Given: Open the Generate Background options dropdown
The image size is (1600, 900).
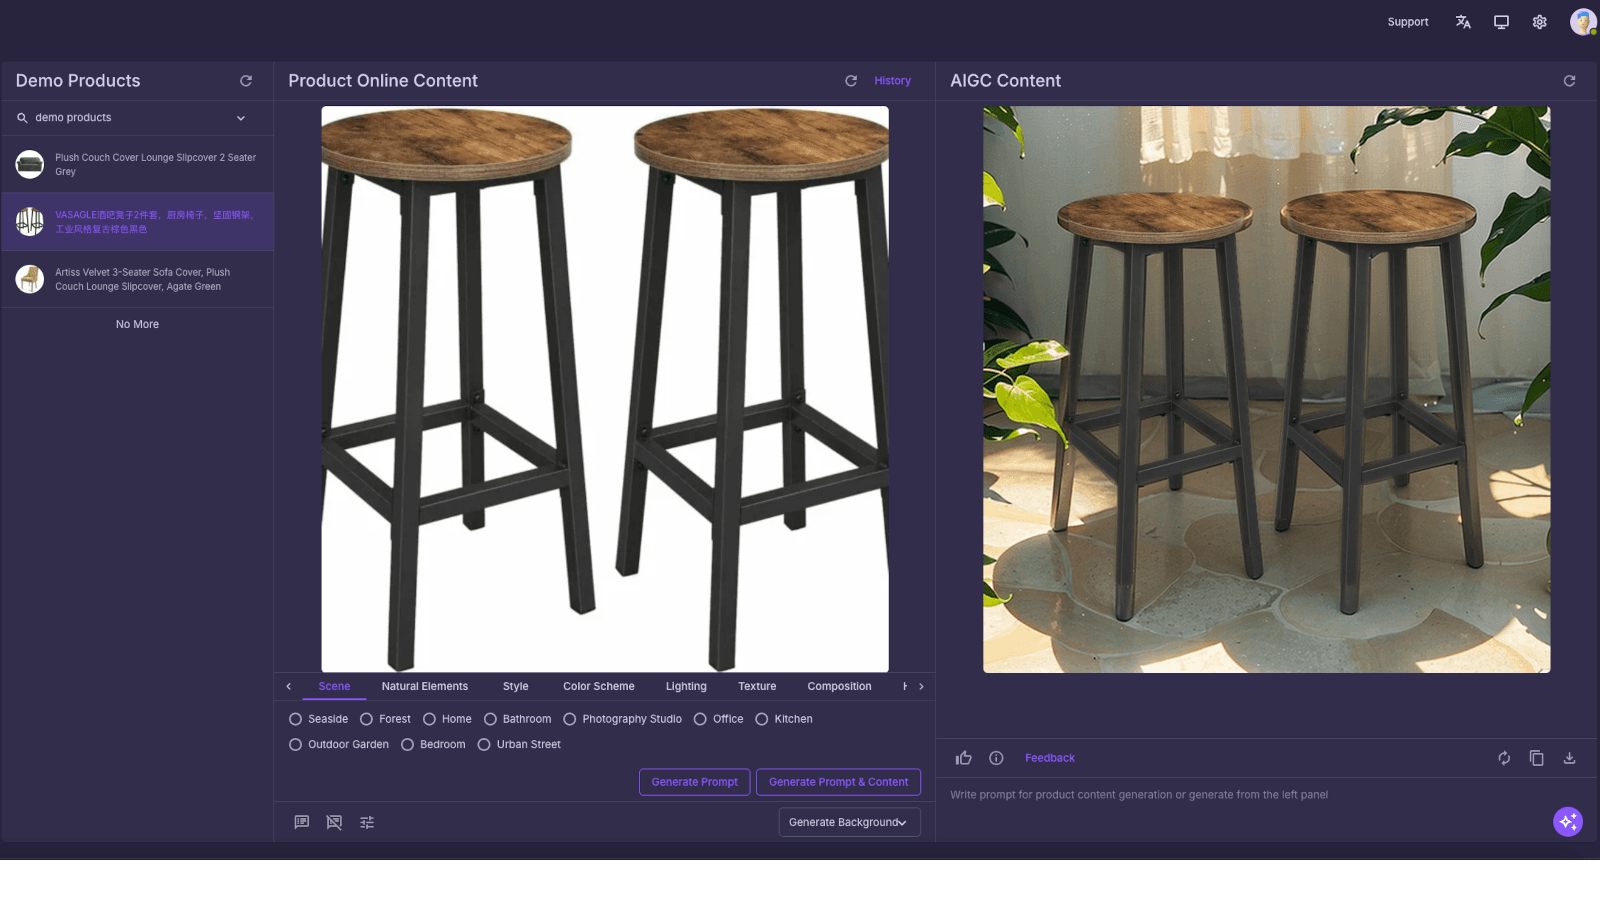Looking at the screenshot, I should tap(848, 821).
